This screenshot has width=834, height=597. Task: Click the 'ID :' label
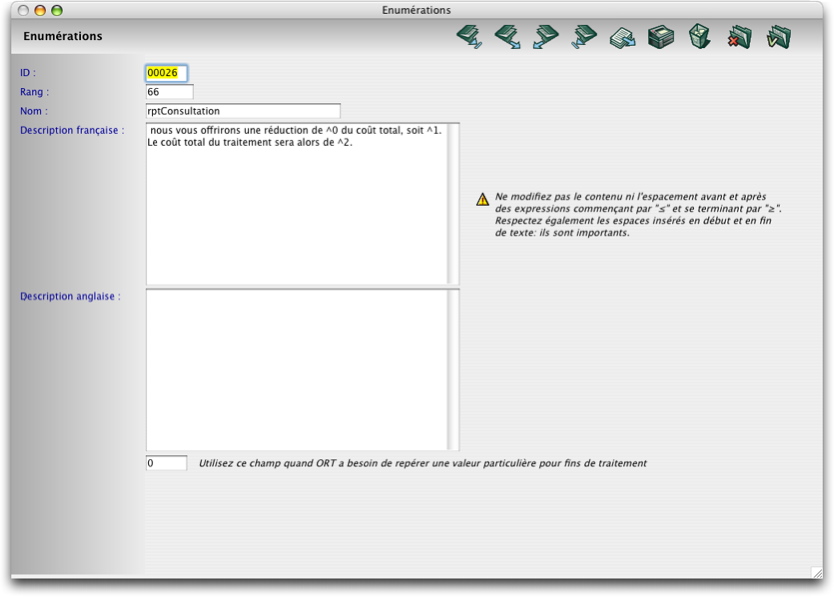click(x=28, y=73)
